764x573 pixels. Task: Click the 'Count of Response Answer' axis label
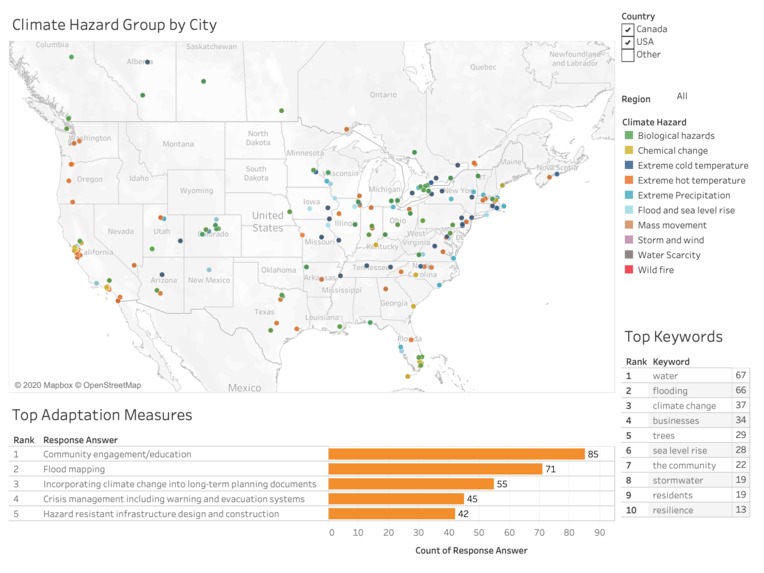(471, 551)
